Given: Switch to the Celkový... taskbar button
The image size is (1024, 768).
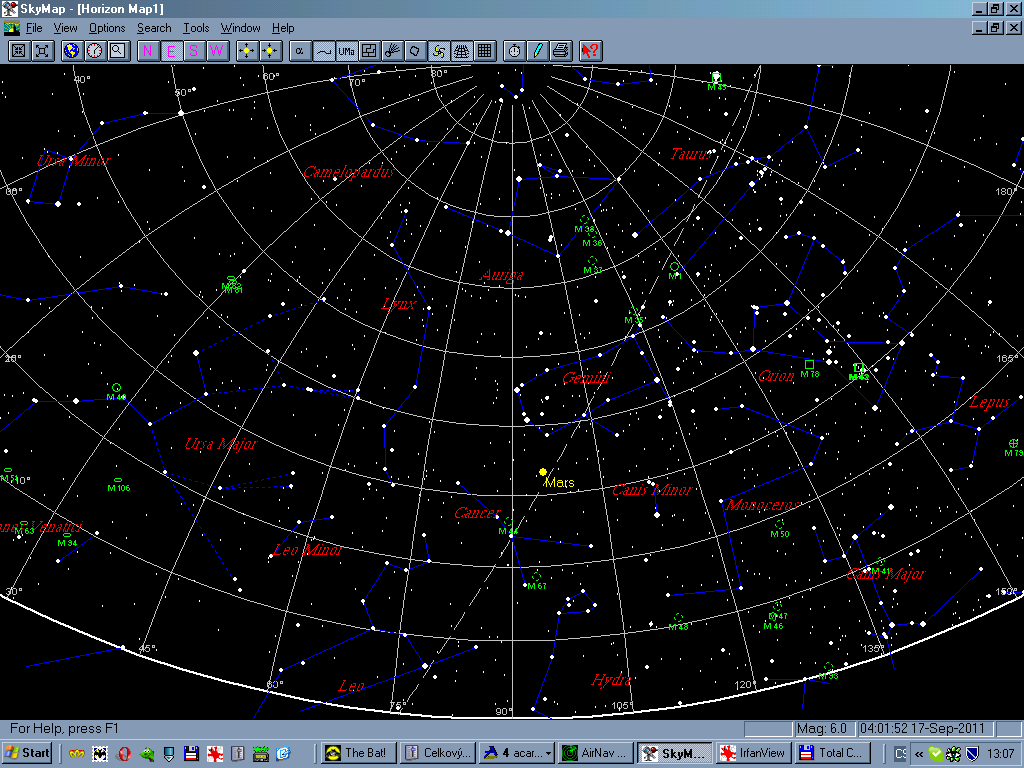Looking at the screenshot, I should click(x=437, y=753).
